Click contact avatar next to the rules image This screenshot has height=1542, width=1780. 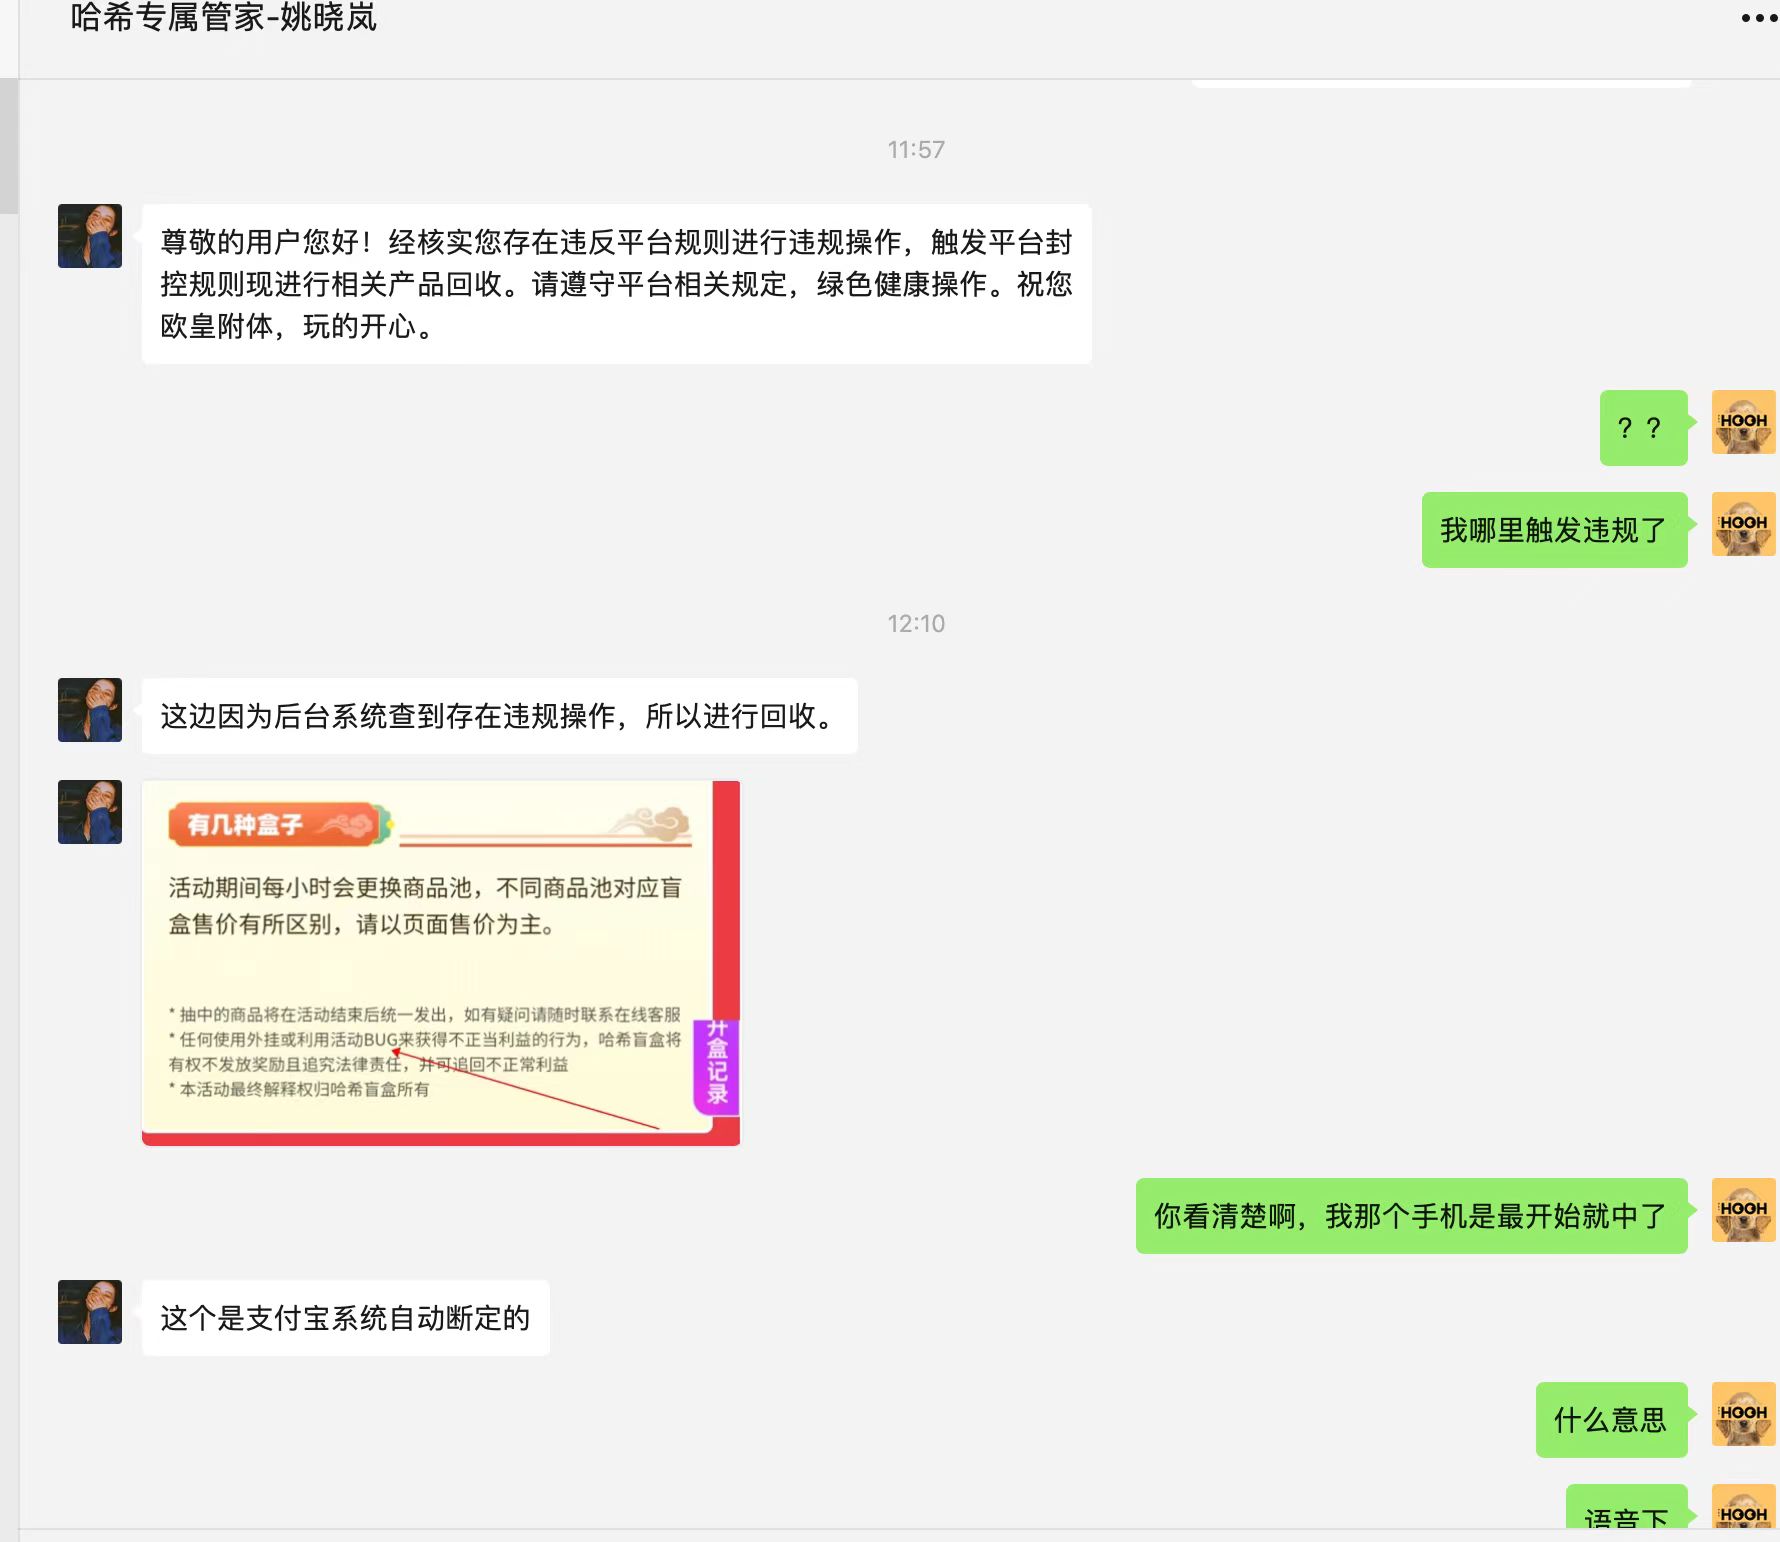tap(90, 812)
